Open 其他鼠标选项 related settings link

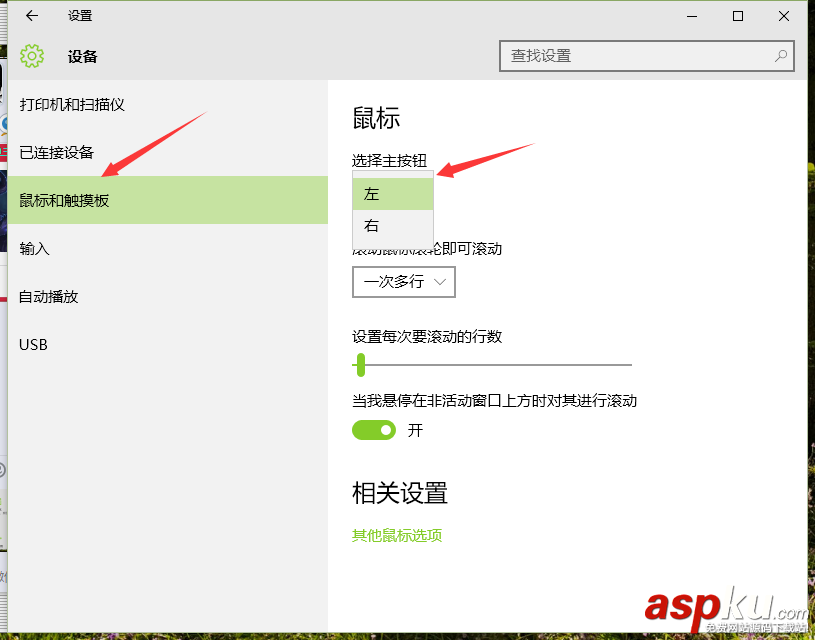[397, 535]
